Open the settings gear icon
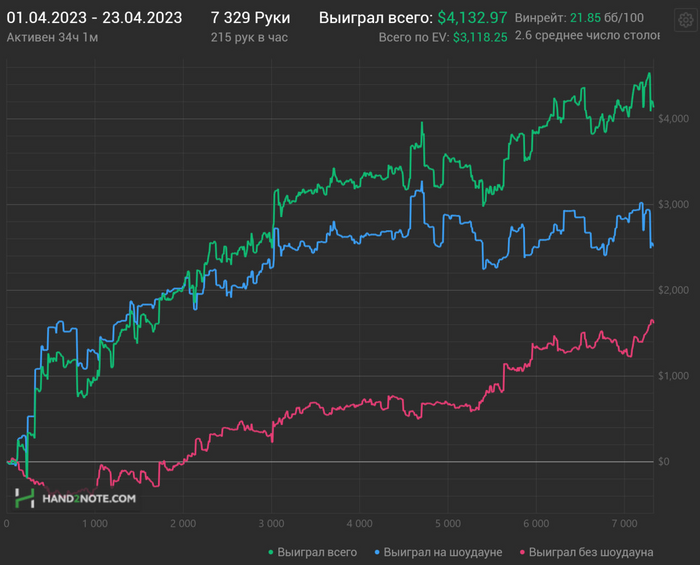The height and width of the screenshot is (565, 700). [x=686, y=20]
